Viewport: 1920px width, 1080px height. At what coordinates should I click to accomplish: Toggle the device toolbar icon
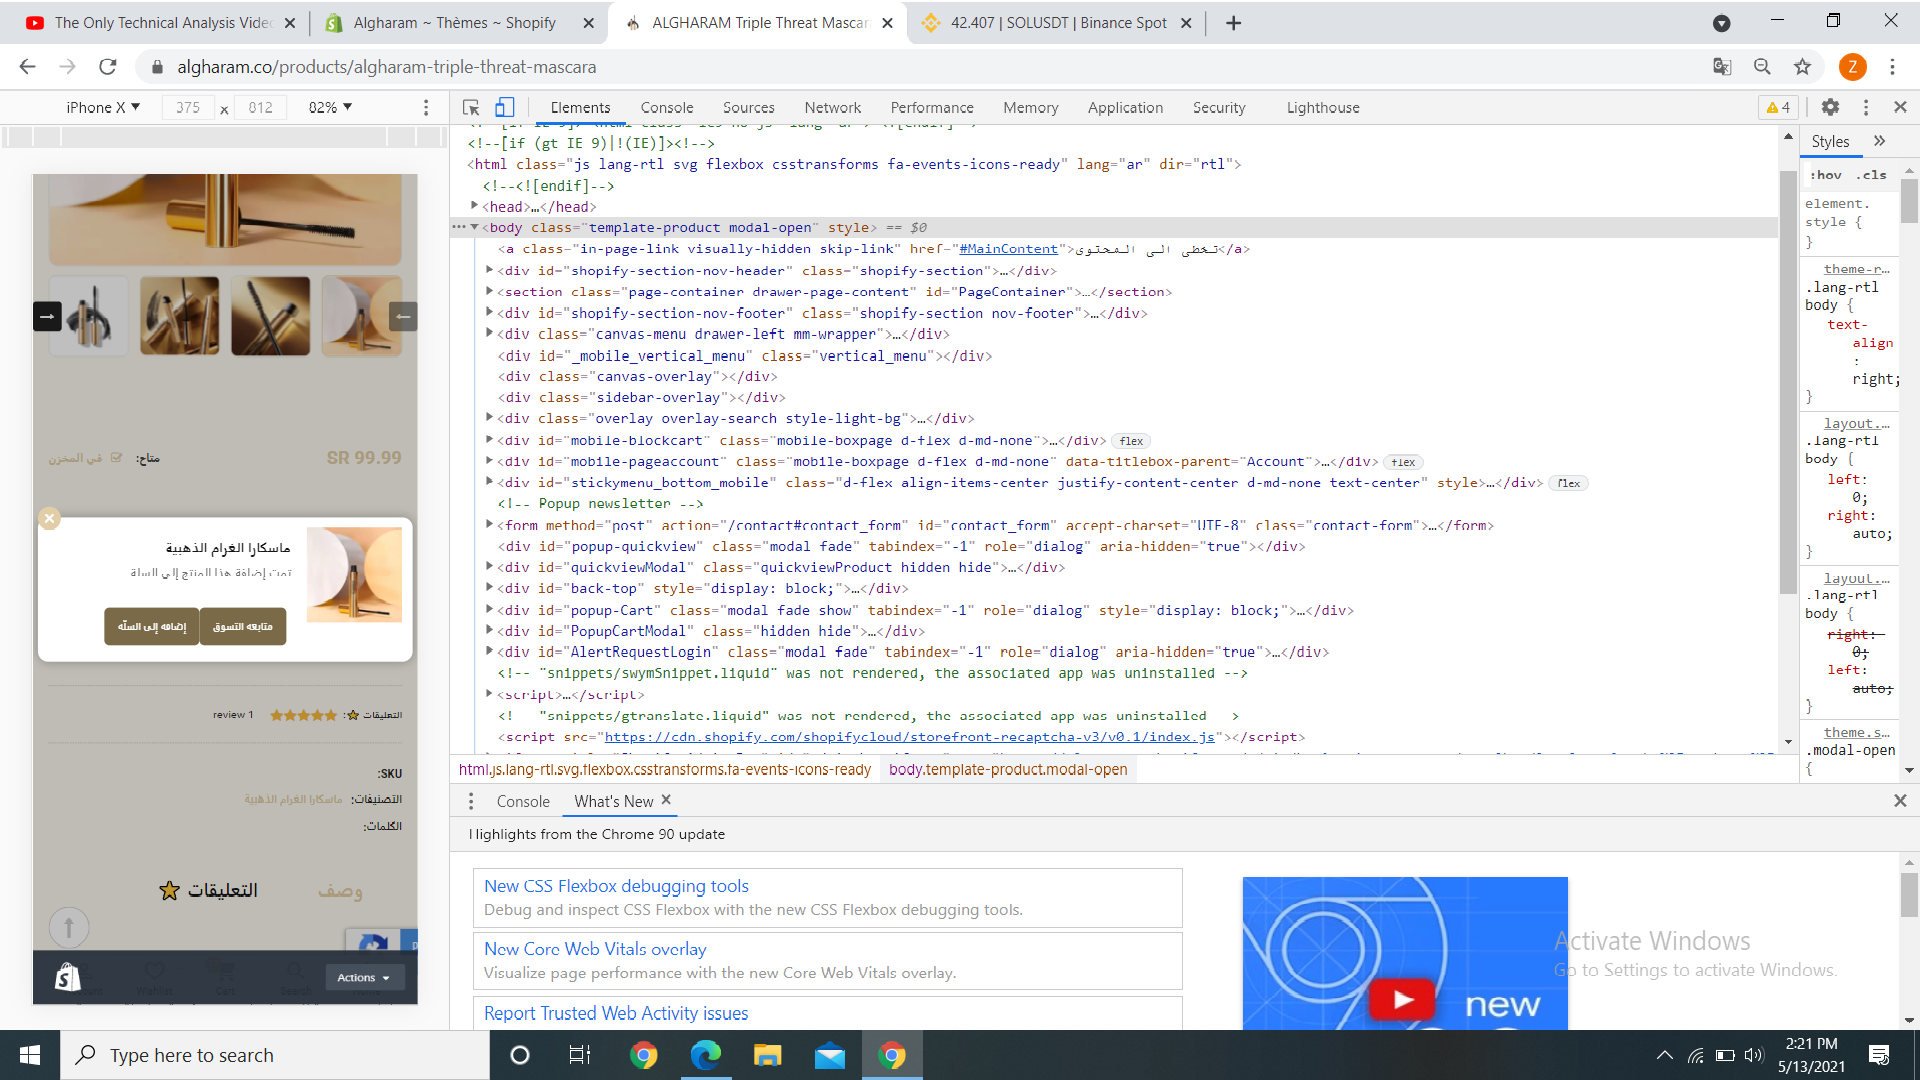click(x=504, y=108)
